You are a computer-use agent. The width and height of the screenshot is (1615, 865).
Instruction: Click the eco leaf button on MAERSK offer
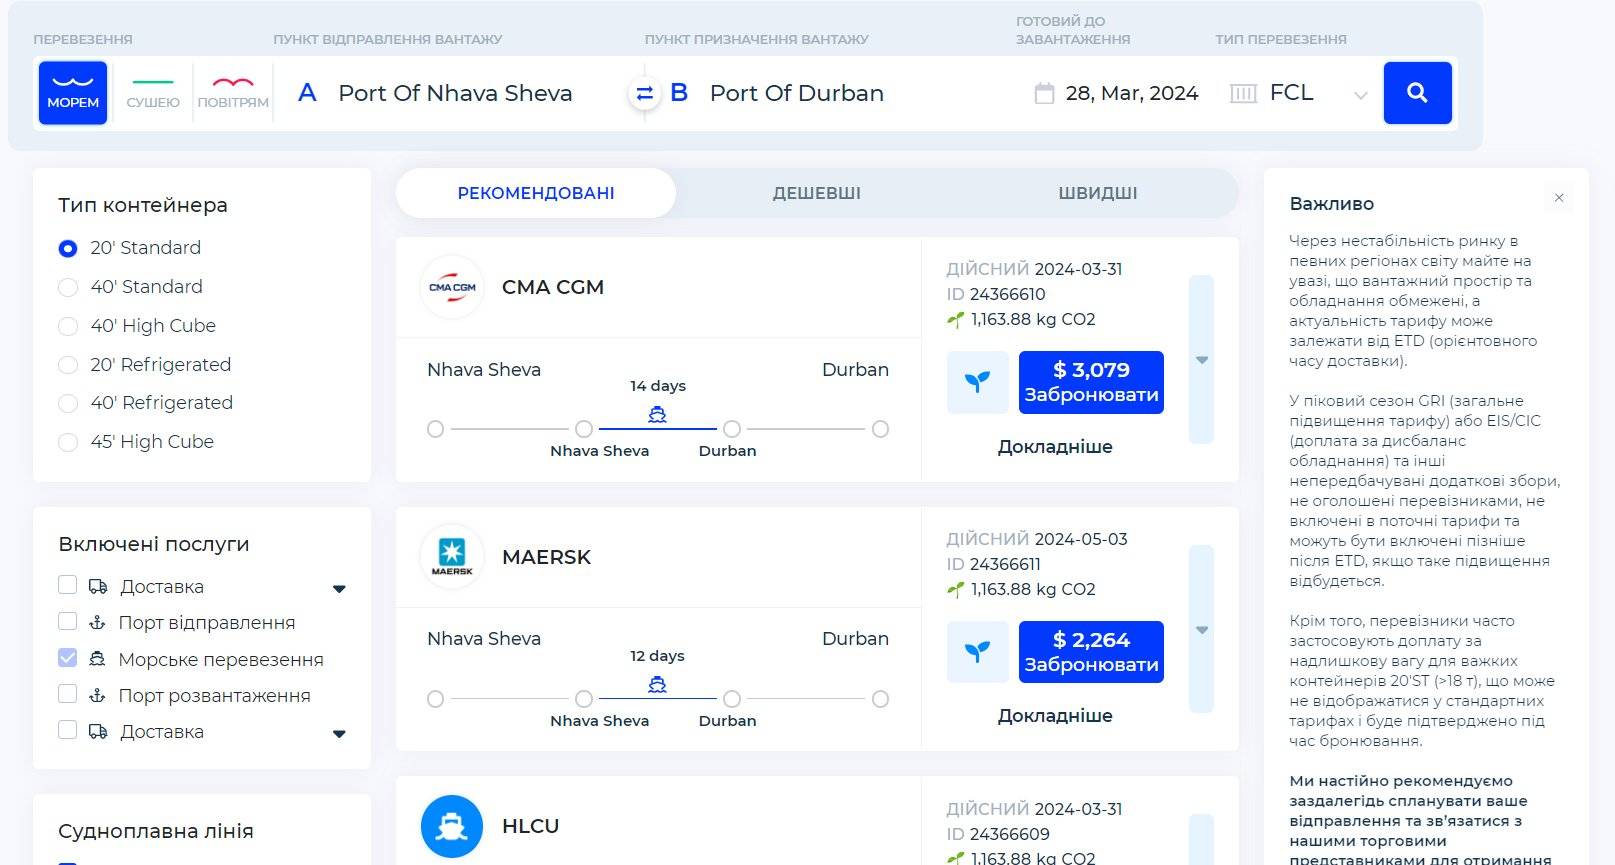pyautogui.click(x=978, y=652)
